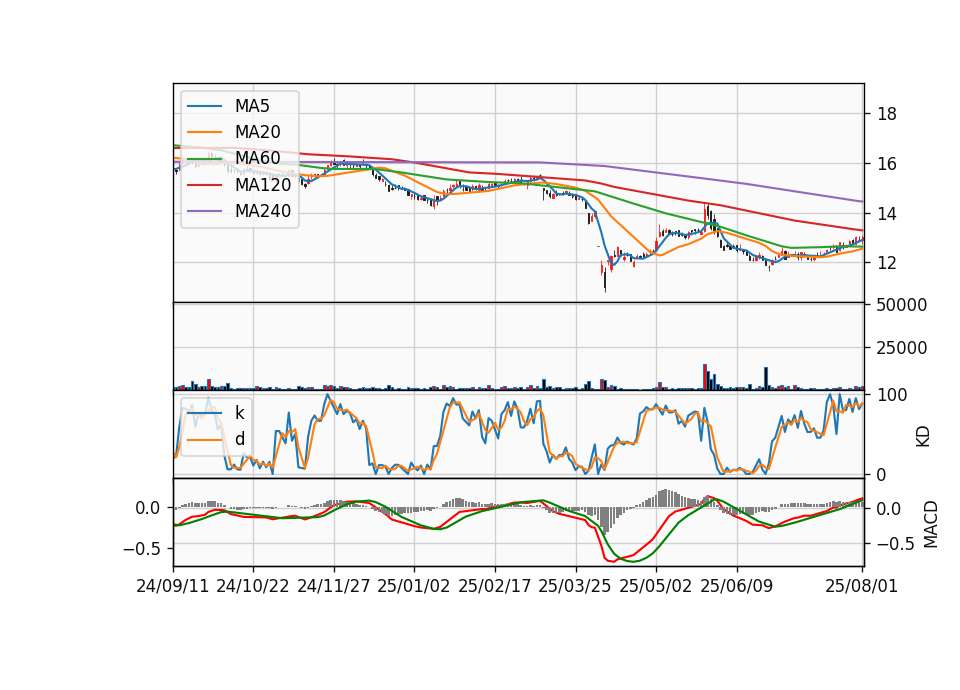Click the red MA120 legend line sample
Image resolution: width=960 pixels, height=690 pixels.
click(204, 184)
